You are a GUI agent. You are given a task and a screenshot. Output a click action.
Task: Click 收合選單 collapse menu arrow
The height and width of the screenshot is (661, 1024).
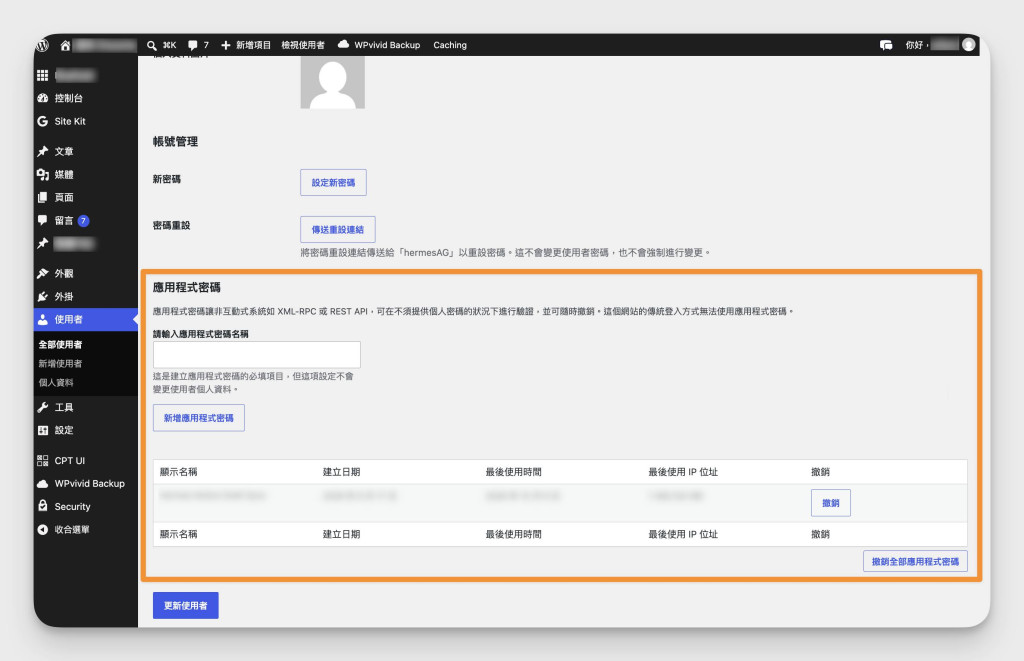point(42,530)
